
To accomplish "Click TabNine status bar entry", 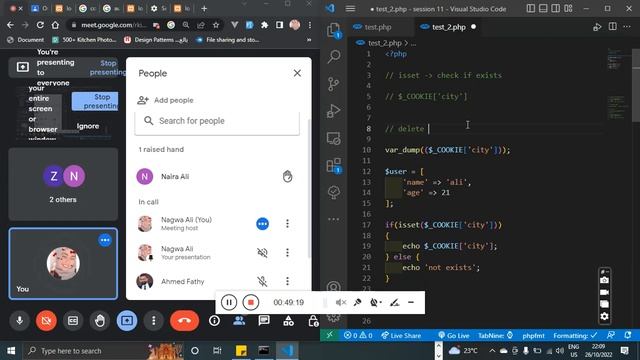I will tap(496, 336).
